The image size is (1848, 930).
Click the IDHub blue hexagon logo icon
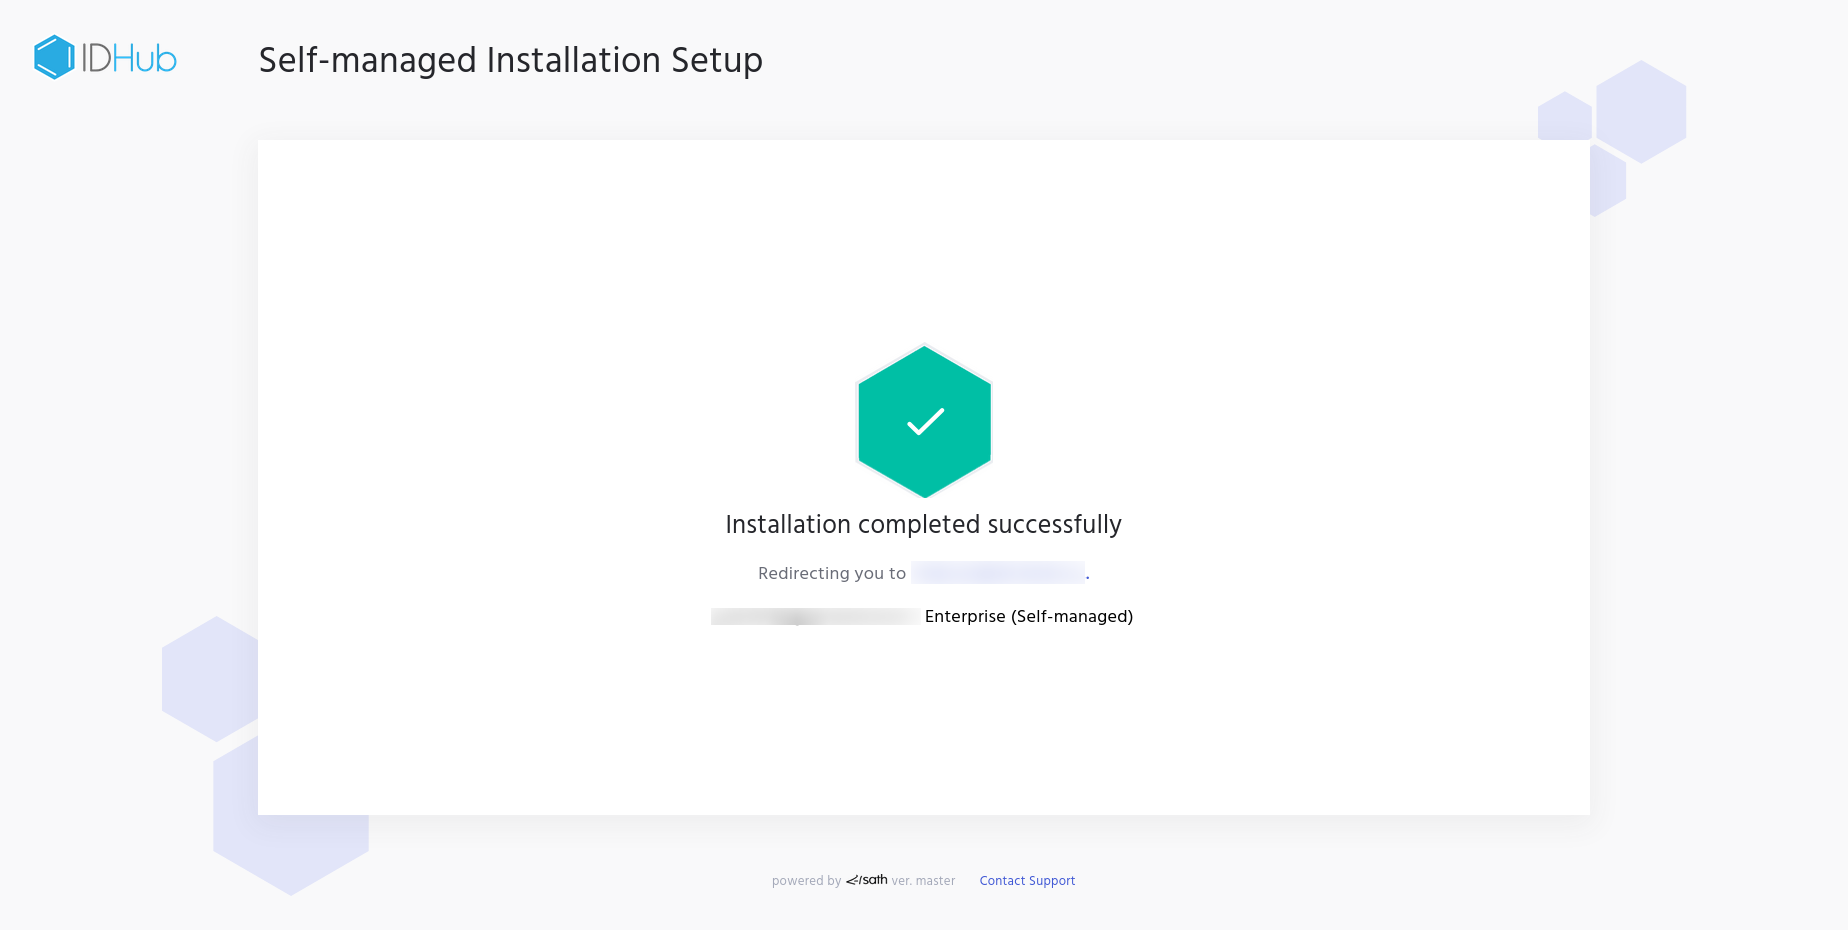(54, 58)
